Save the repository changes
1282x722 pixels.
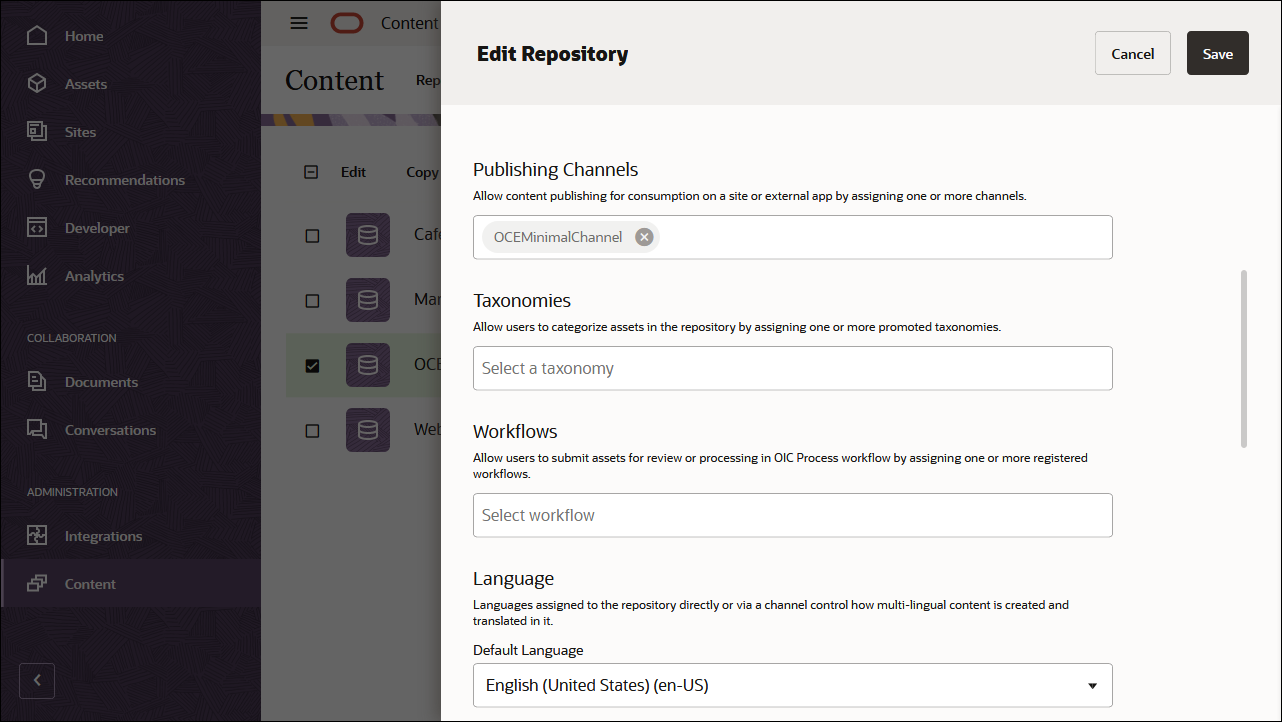click(x=1217, y=53)
